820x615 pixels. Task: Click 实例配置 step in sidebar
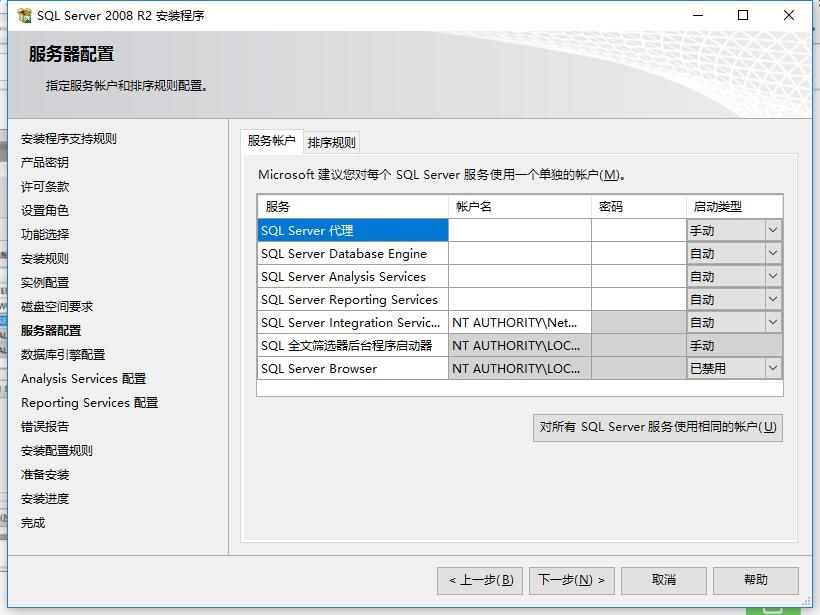(44, 282)
